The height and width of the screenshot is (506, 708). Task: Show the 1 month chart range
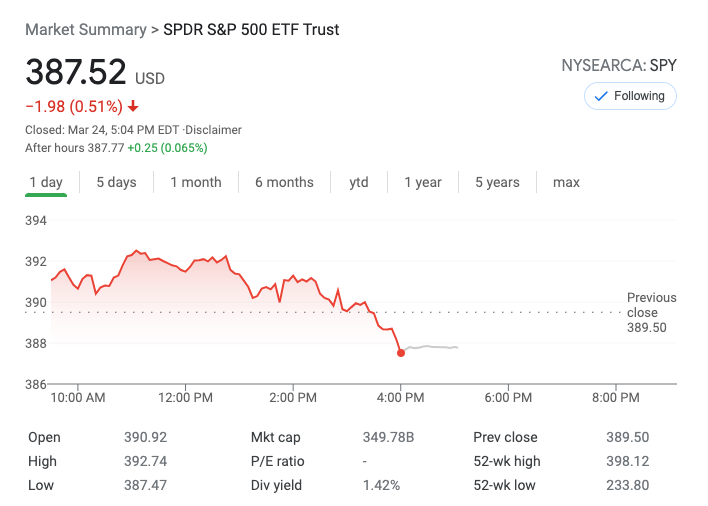(x=196, y=182)
